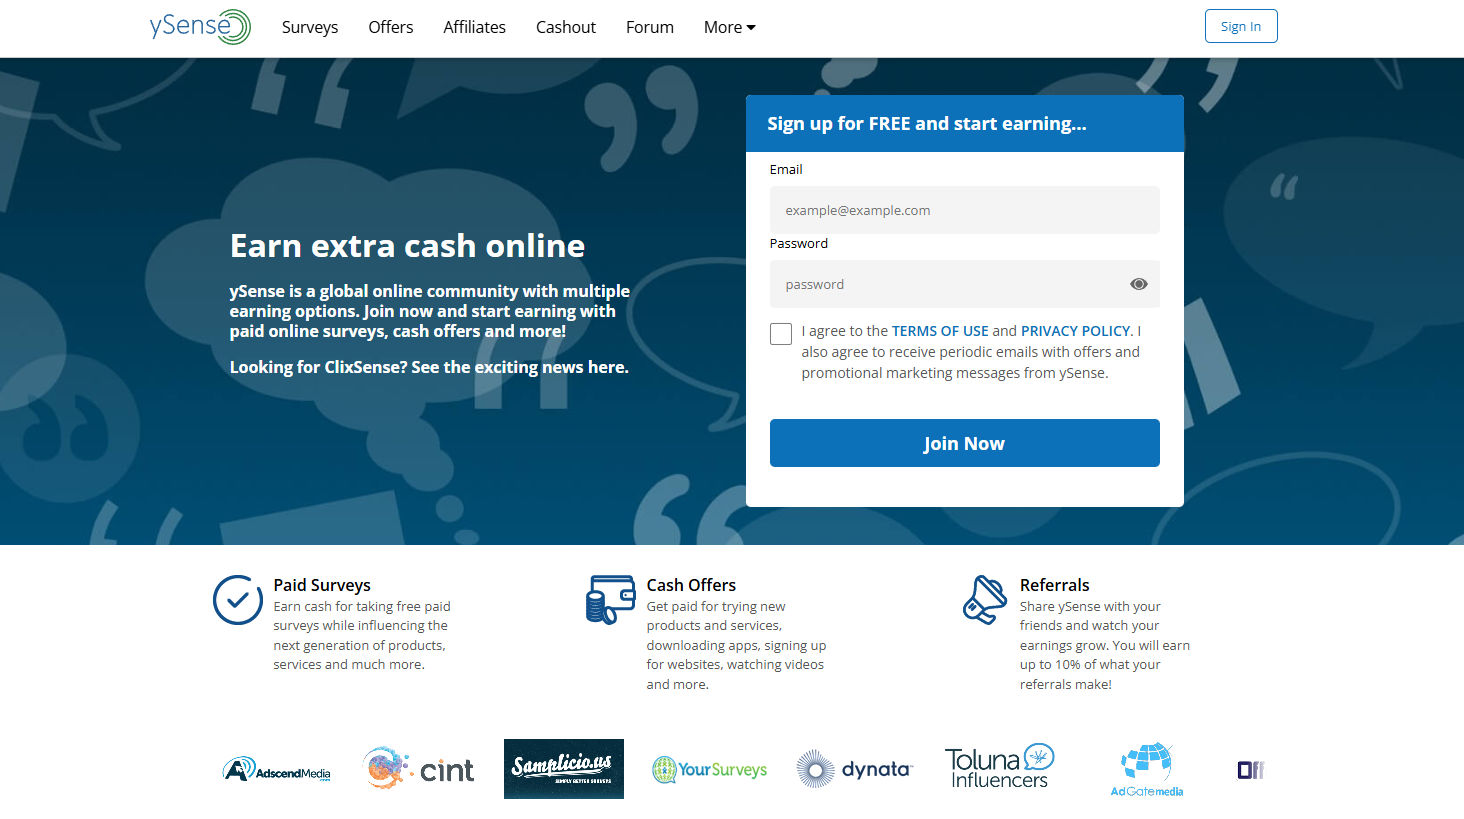Viewport: 1464px width, 819px height.
Task: Click the Sign In button
Action: [x=1240, y=27]
